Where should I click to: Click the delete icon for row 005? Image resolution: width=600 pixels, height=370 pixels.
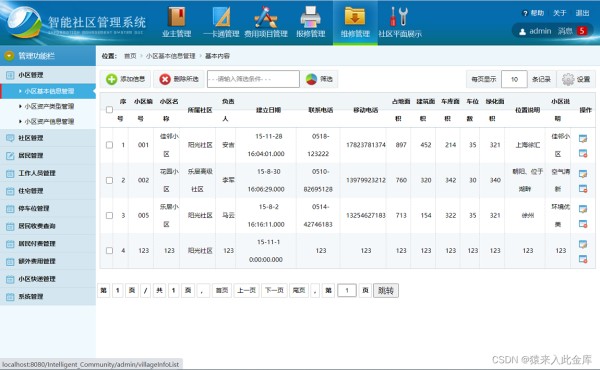click(583, 224)
